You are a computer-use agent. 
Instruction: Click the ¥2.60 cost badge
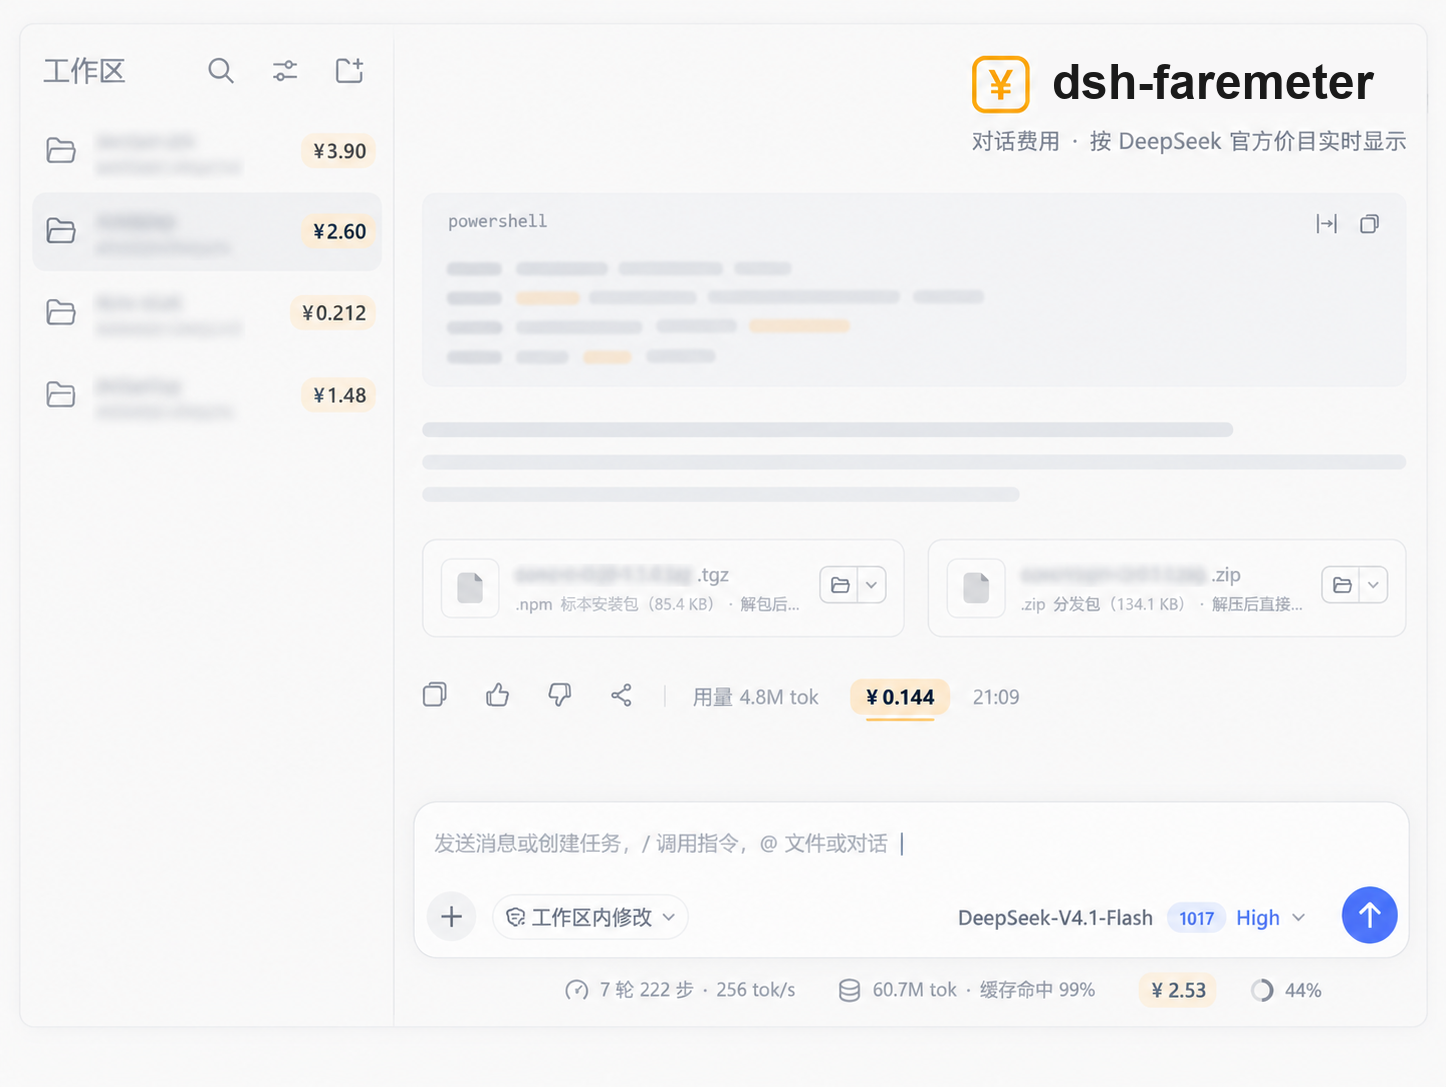click(339, 231)
